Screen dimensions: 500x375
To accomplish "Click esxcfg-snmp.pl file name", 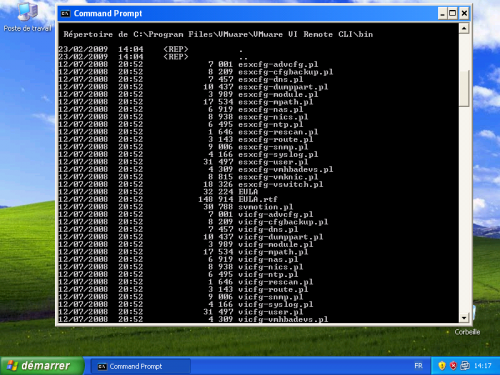I will click(x=273, y=147).
